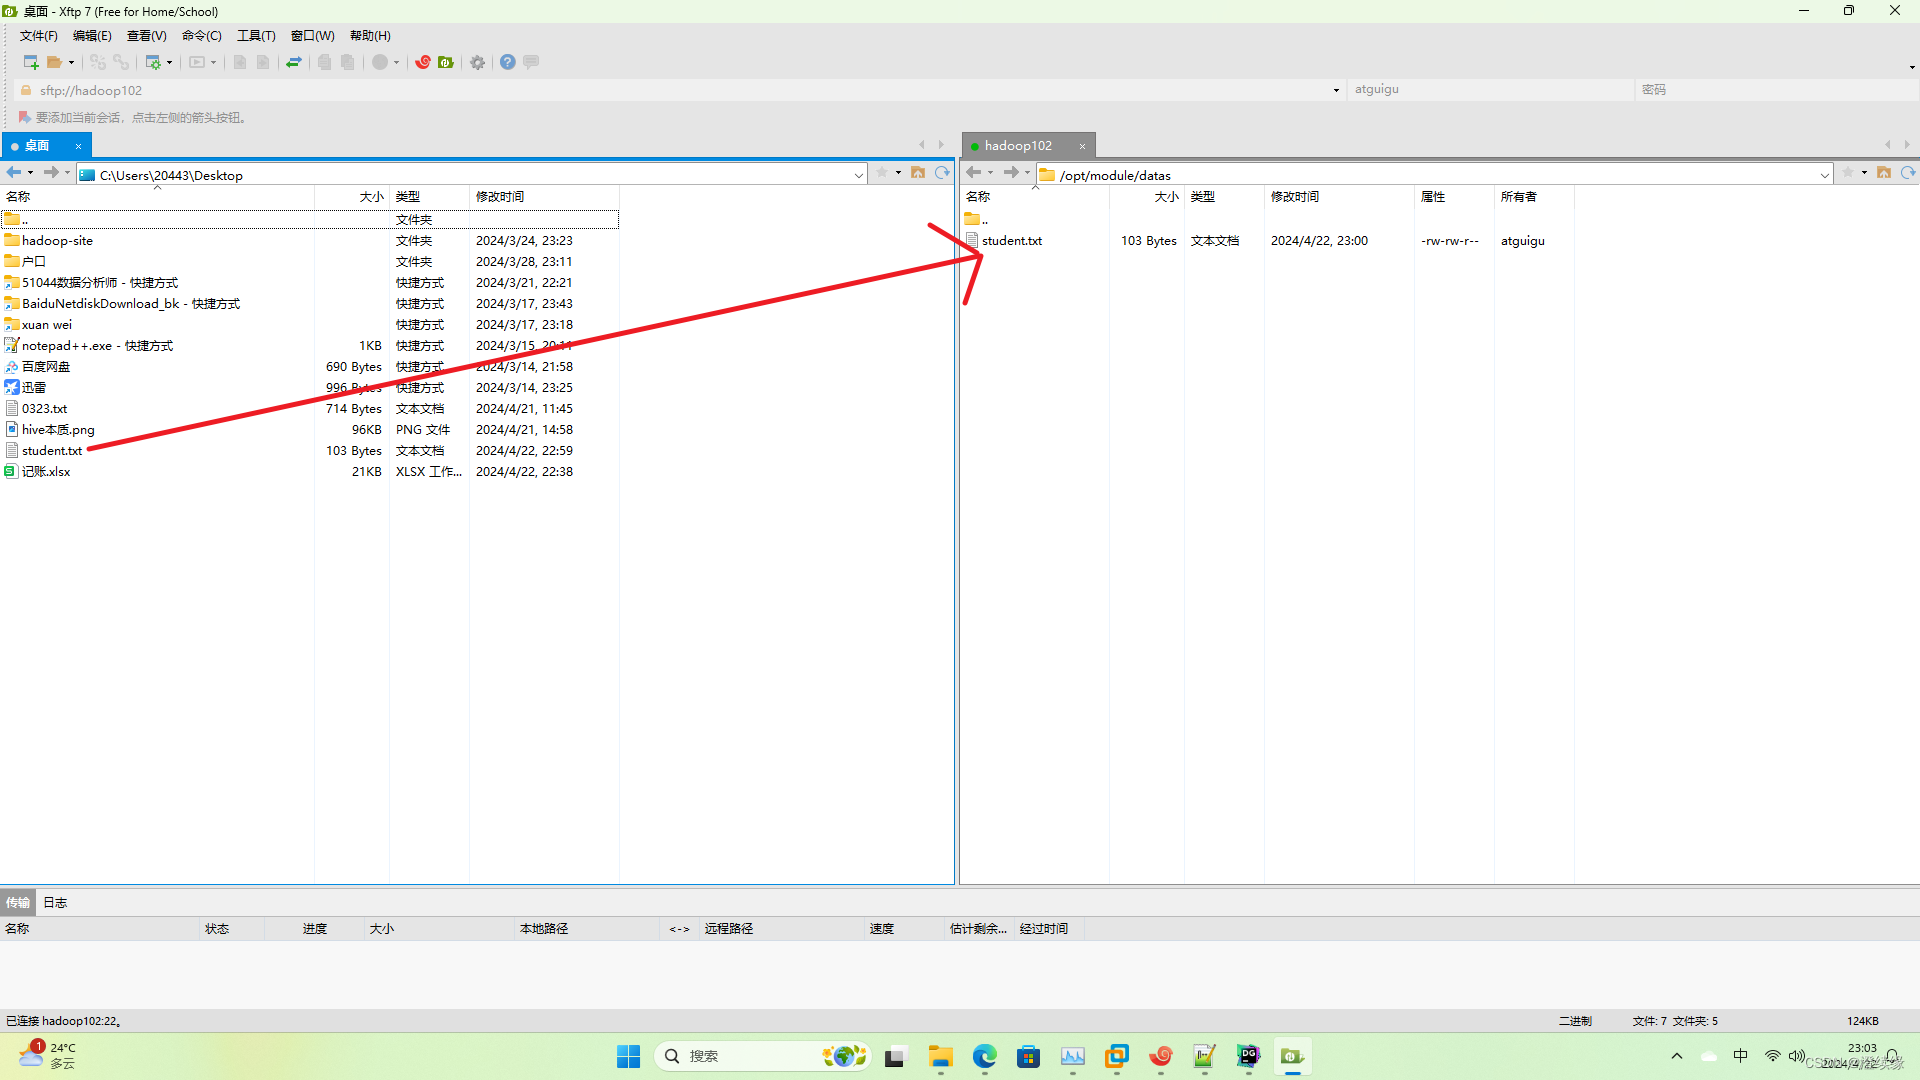Click the green transfer arrows toolbar icon

[294, 62]
